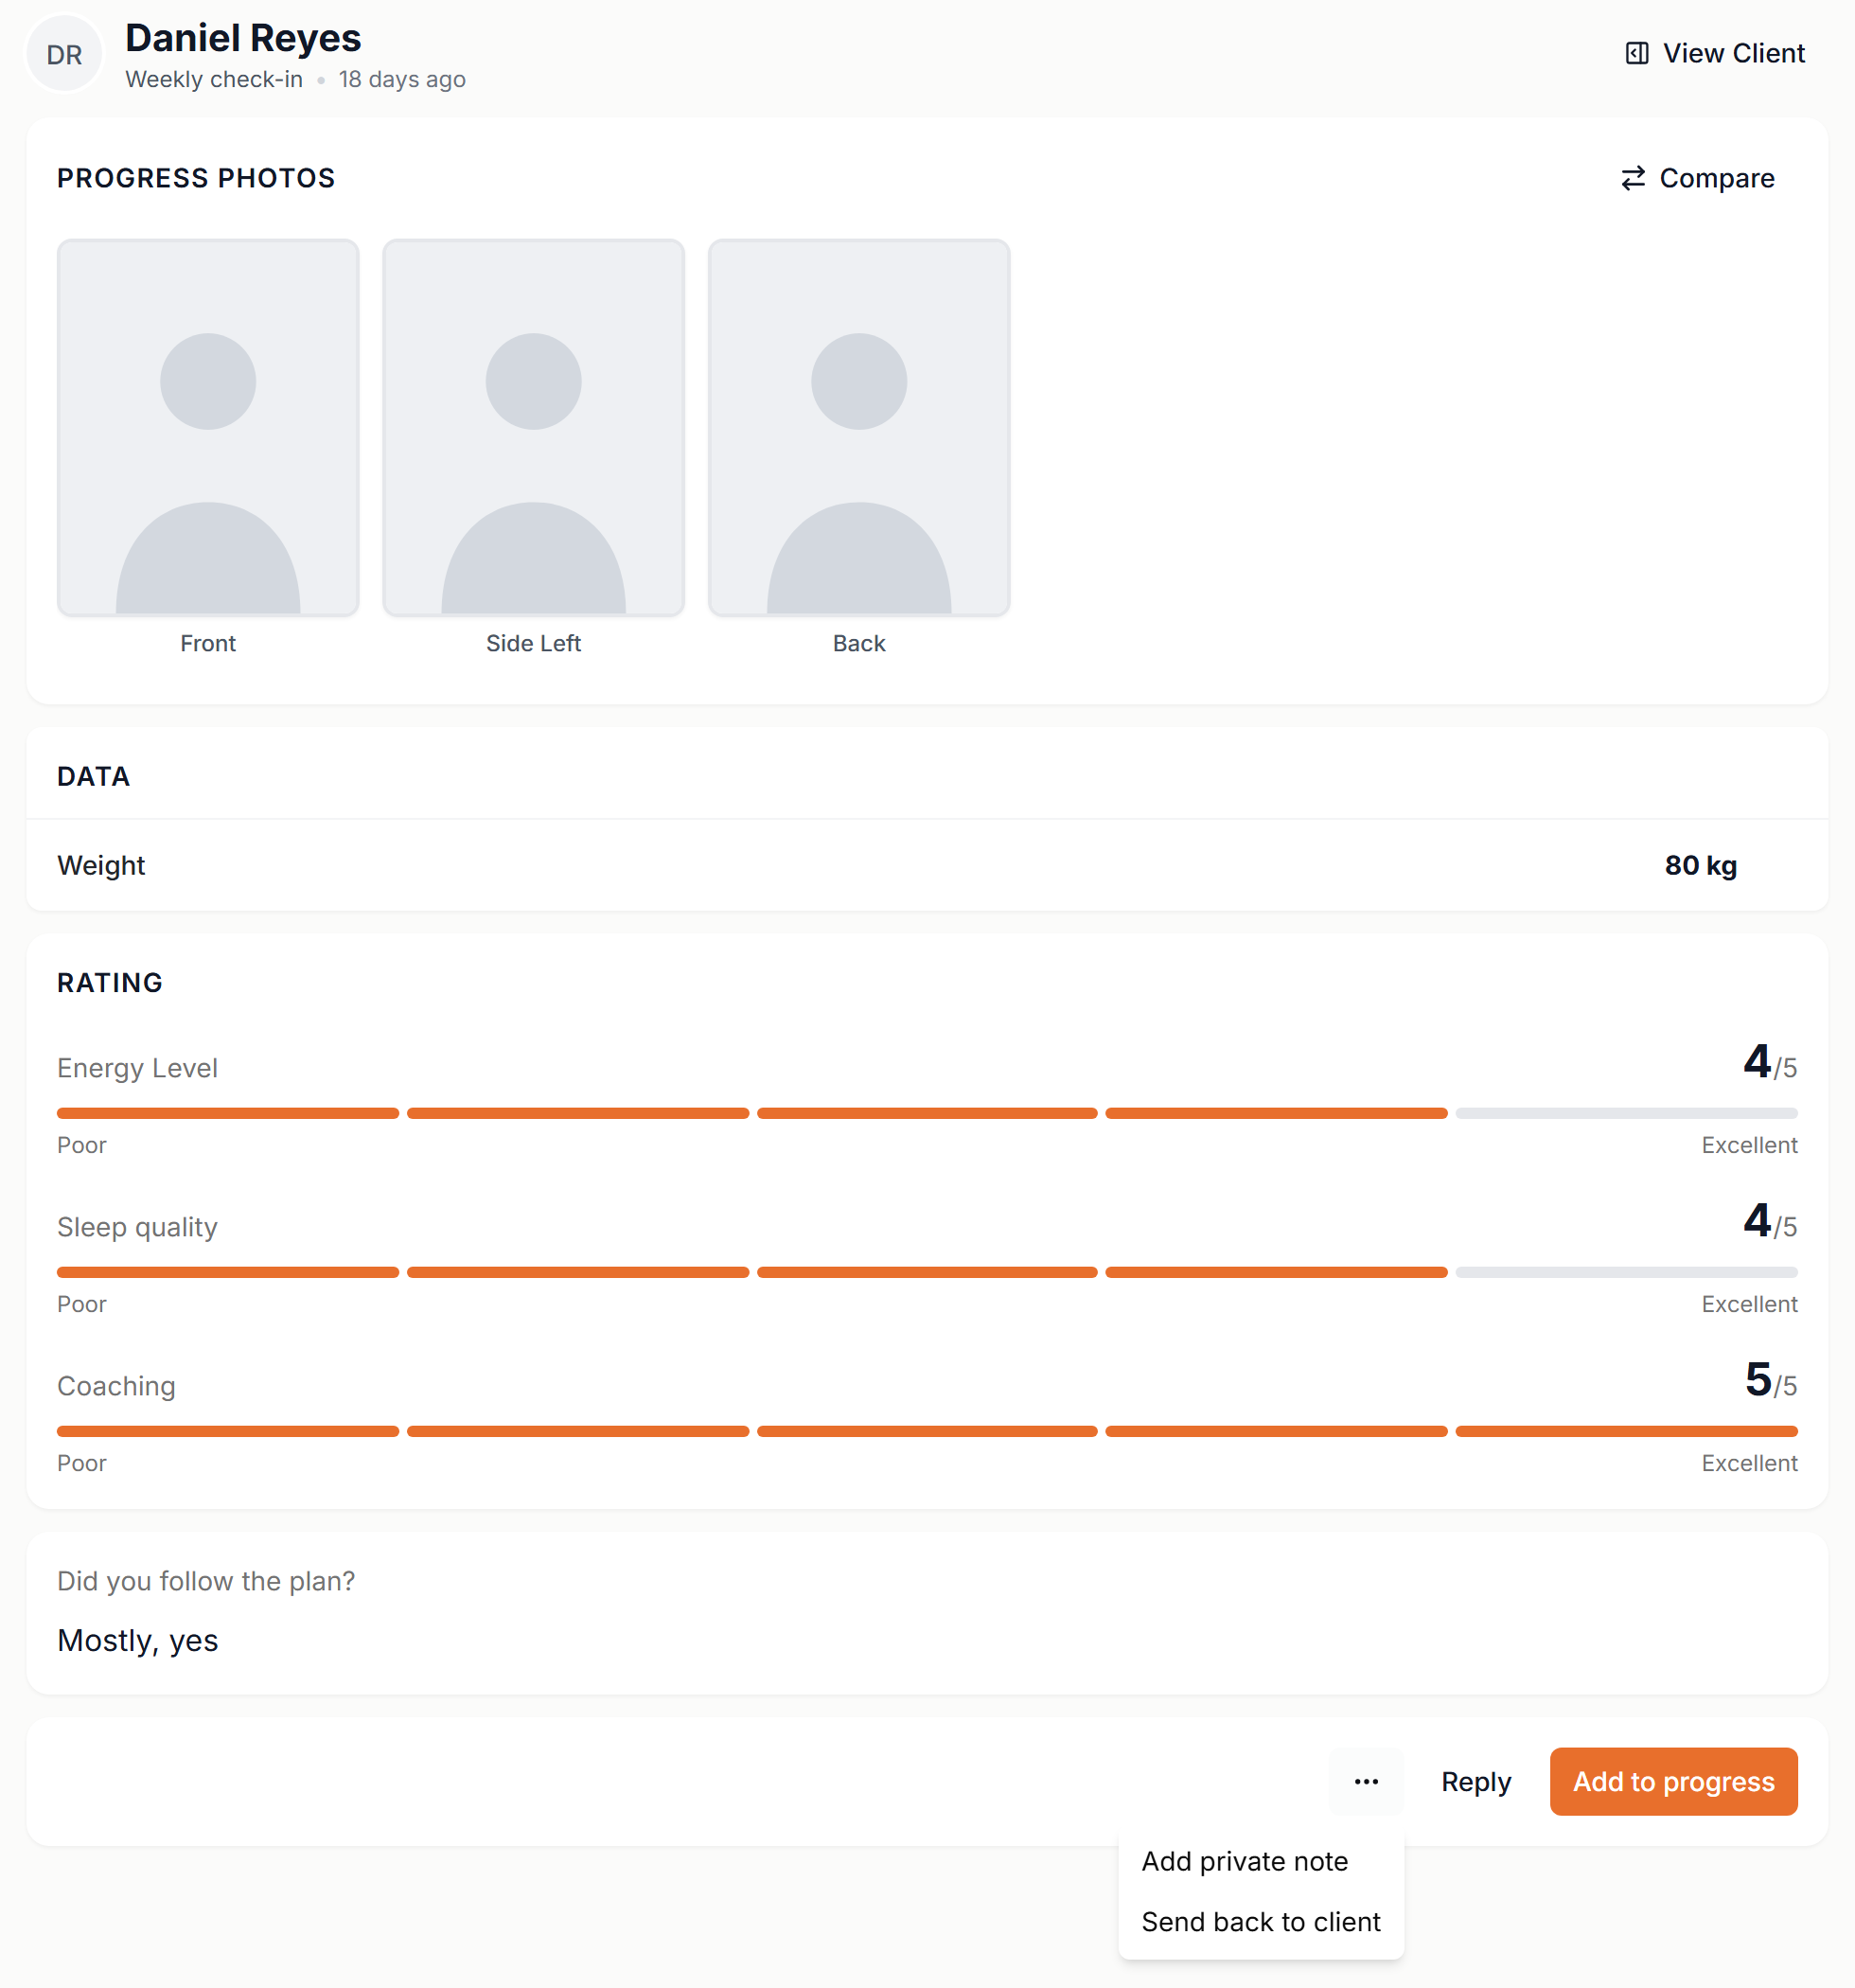Open the three-dot more options menu
Viewport: 1855px width, 1988px height.
click(x=1366, y=1781)
